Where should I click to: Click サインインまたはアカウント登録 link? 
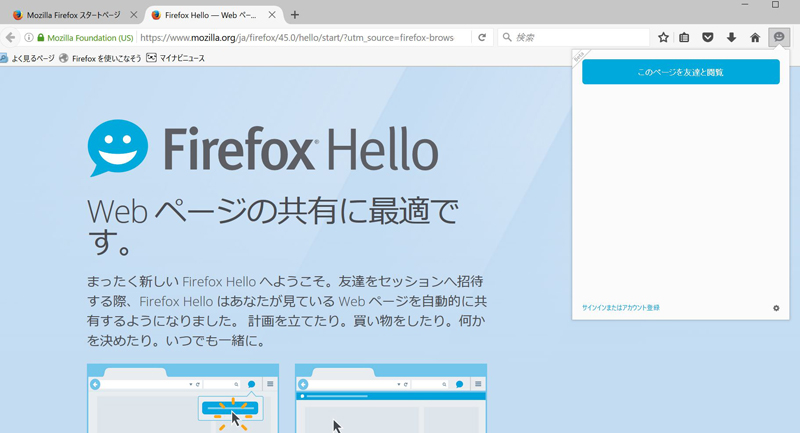pyautogui.click(x=620, y=308)
